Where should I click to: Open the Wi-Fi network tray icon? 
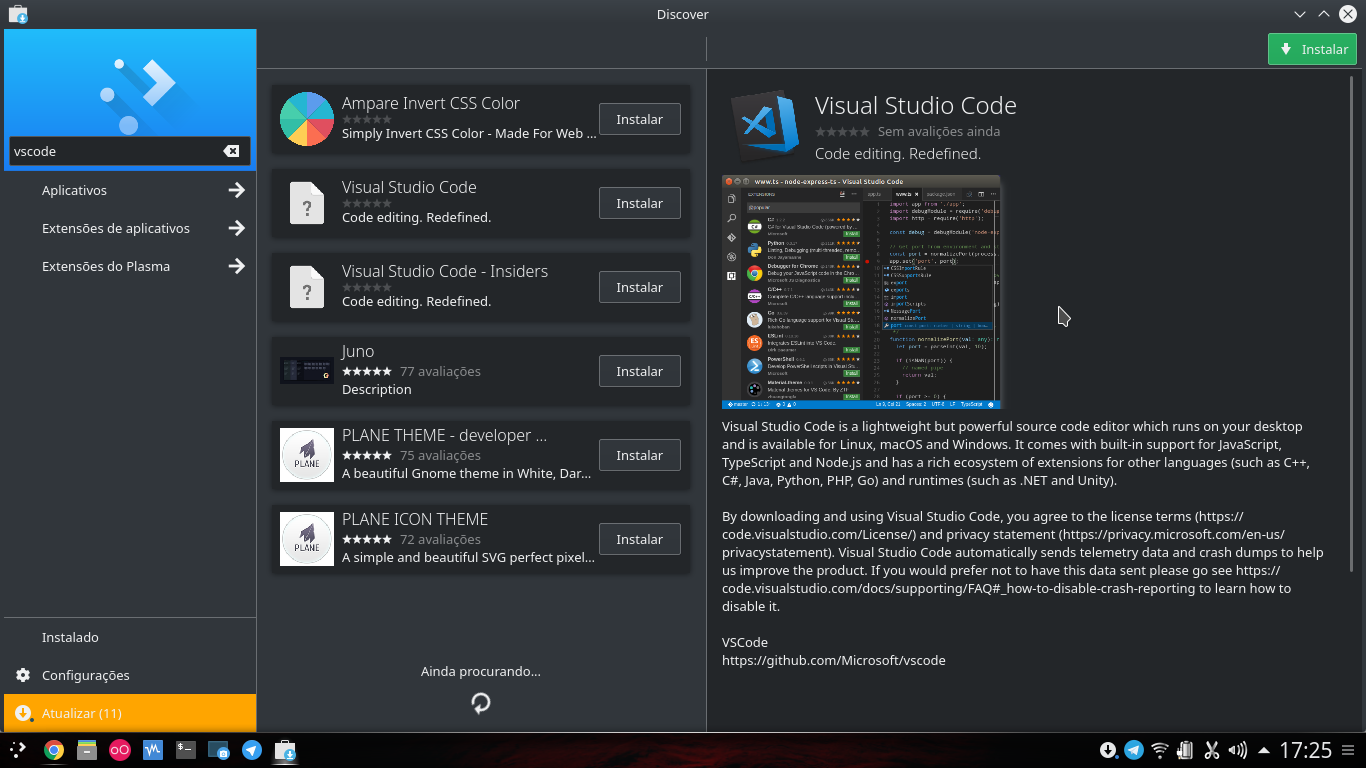pyautogui.click(x=1160, y=750)
